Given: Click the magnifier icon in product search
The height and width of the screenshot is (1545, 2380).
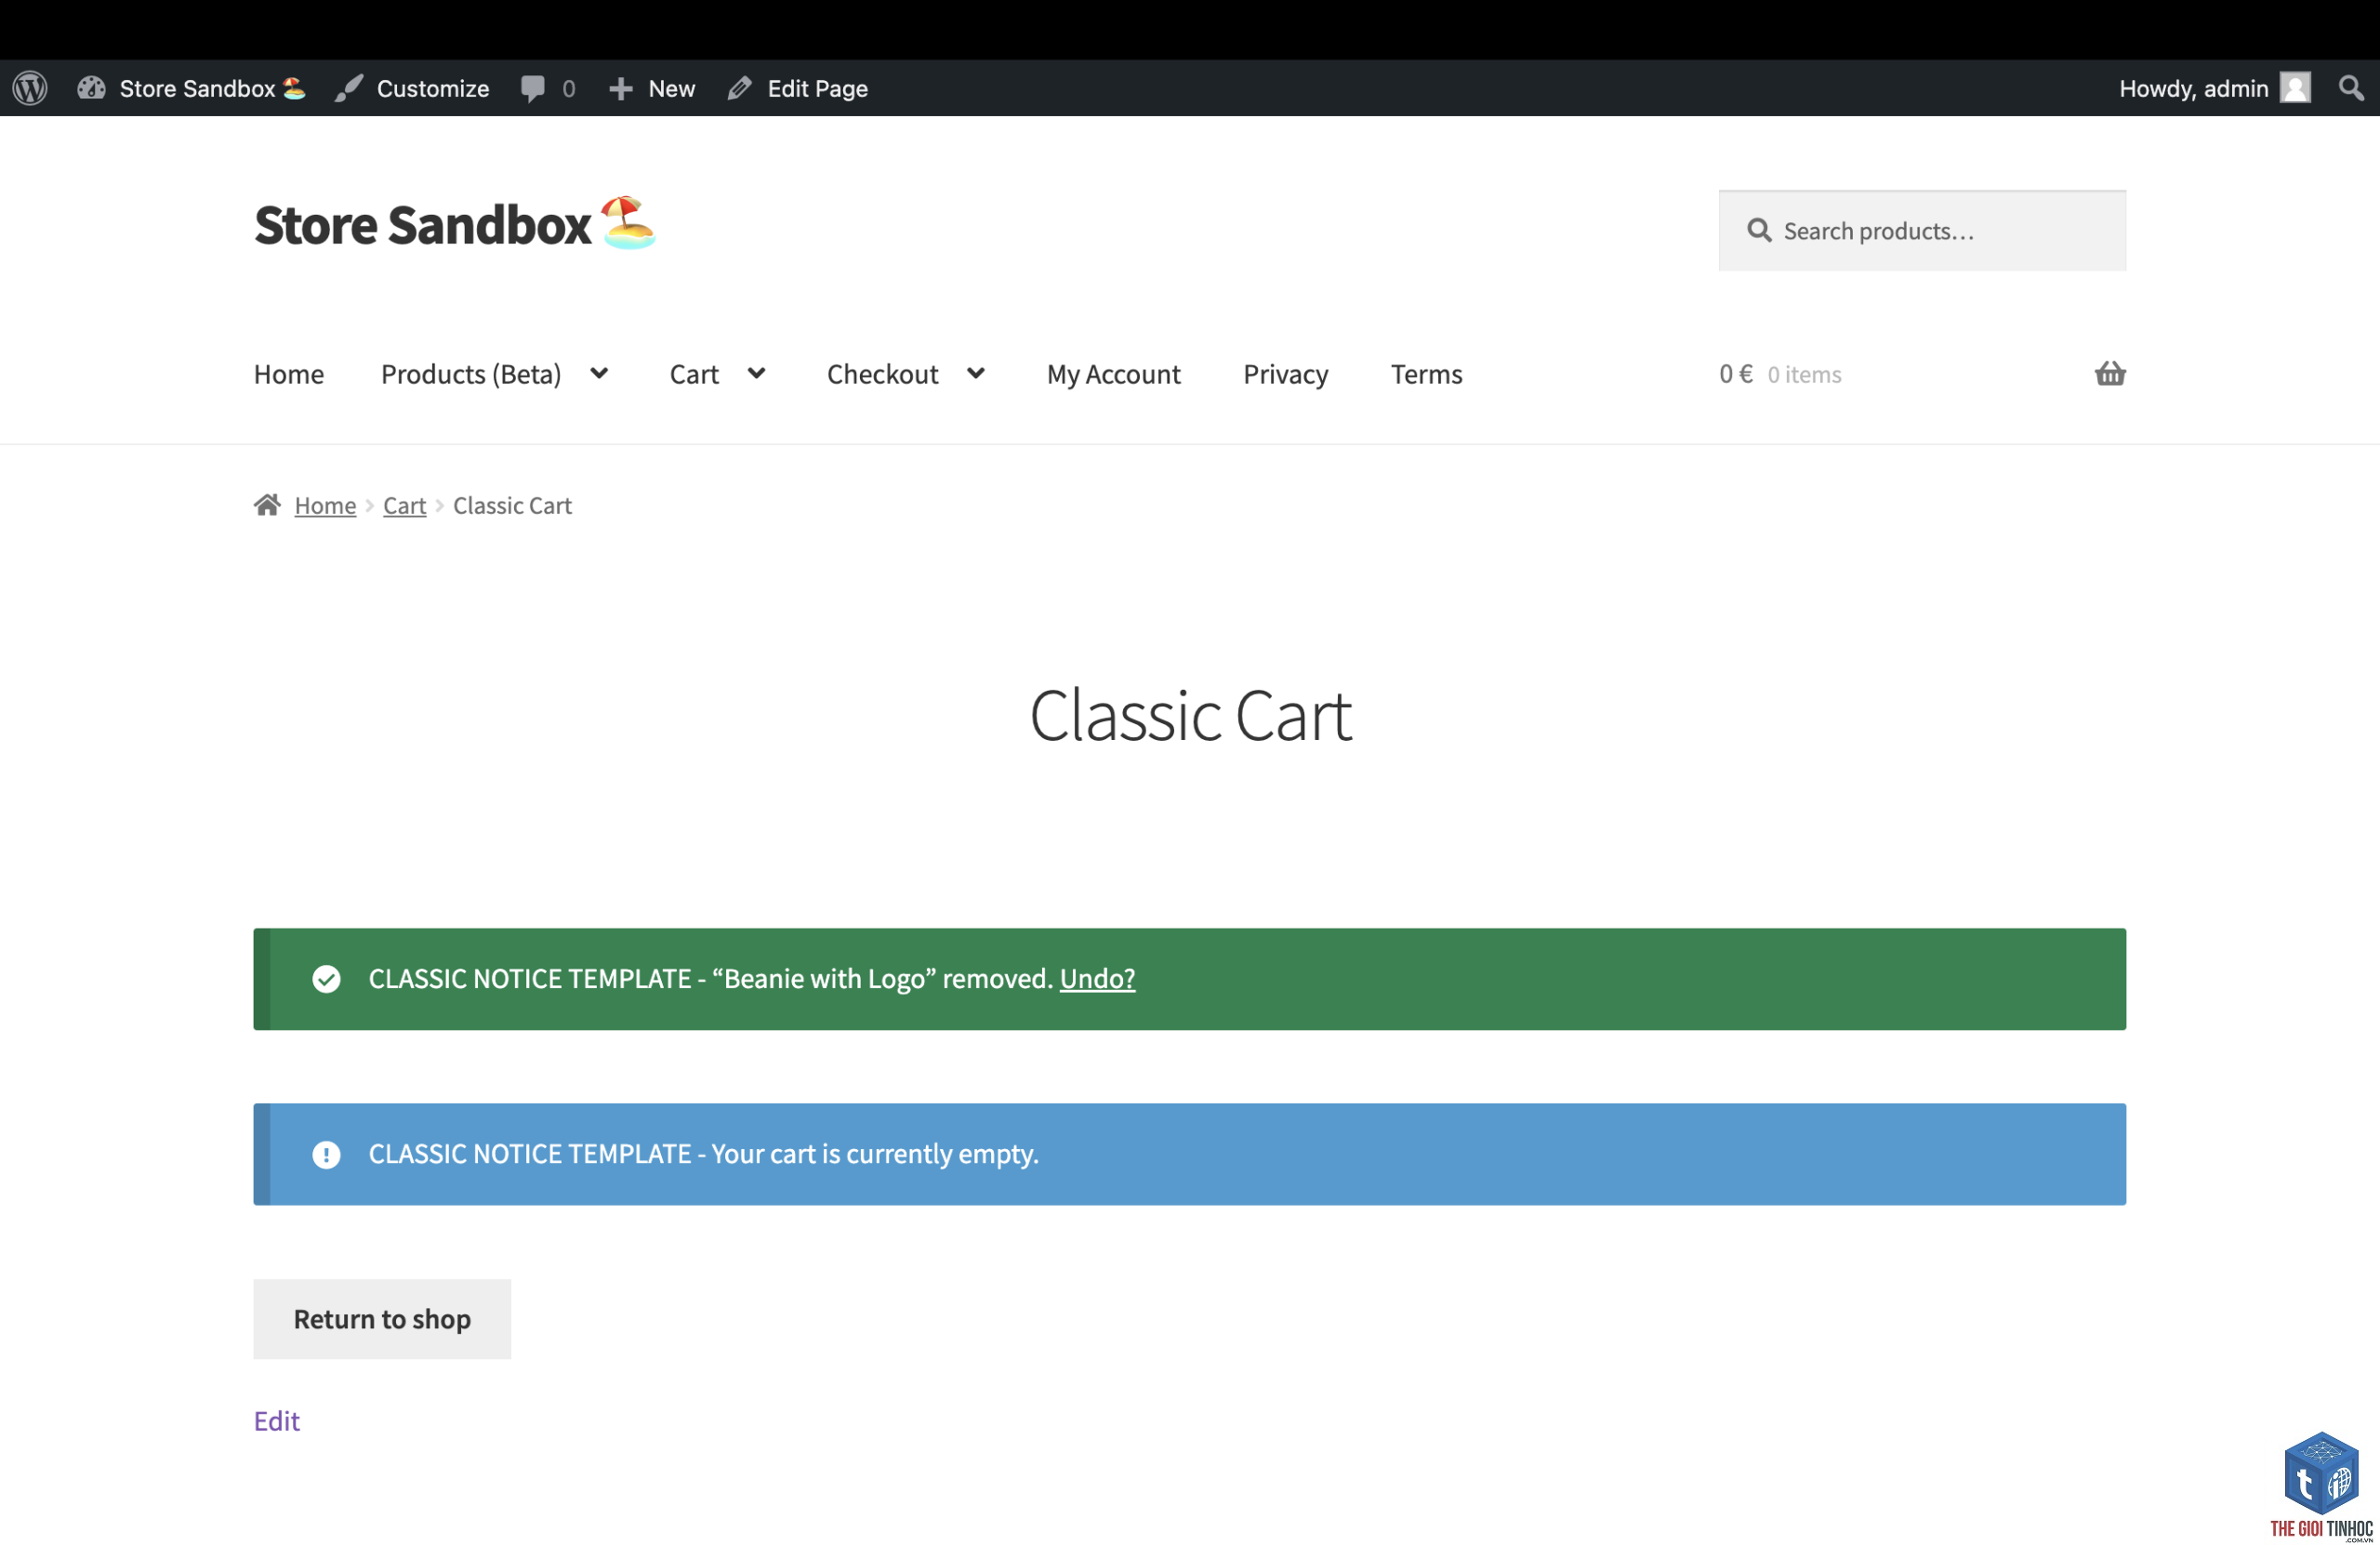Looking at the screenshot, I should pyautogui.click(x=1759, y=231).
